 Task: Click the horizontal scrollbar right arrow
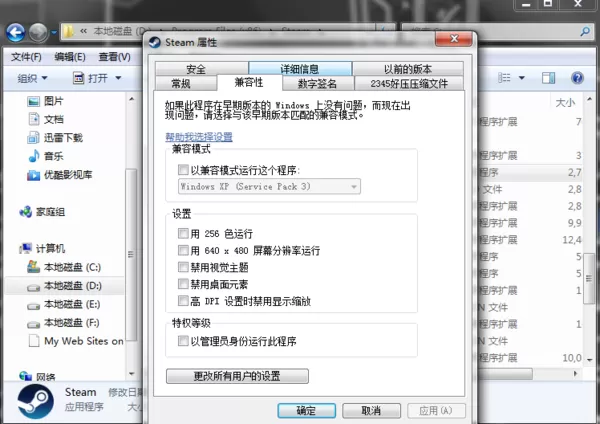[x=576, y=373]
